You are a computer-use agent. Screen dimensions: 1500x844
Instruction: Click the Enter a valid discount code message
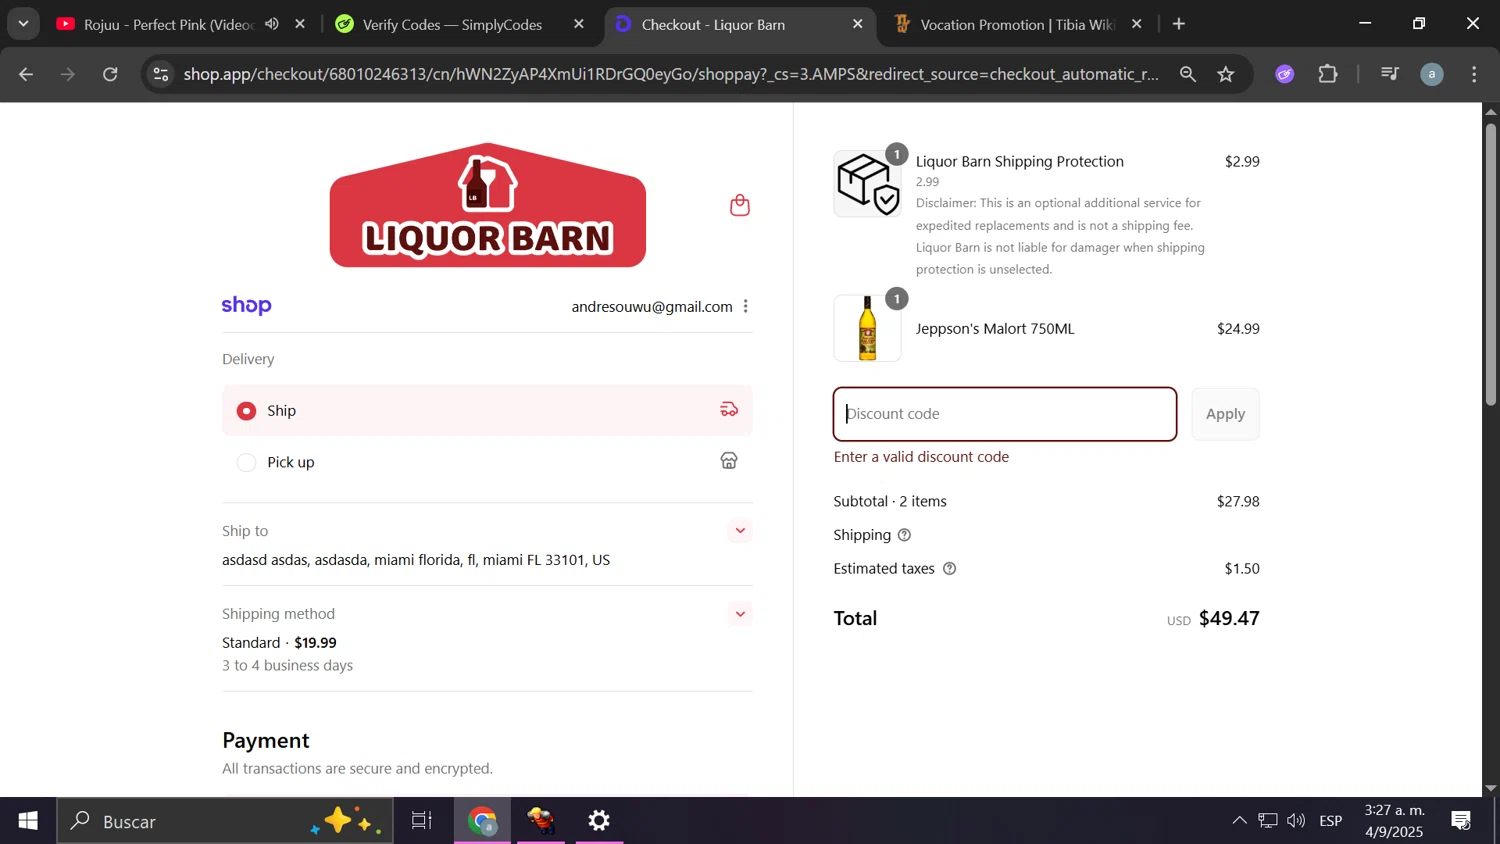[921, 457]
